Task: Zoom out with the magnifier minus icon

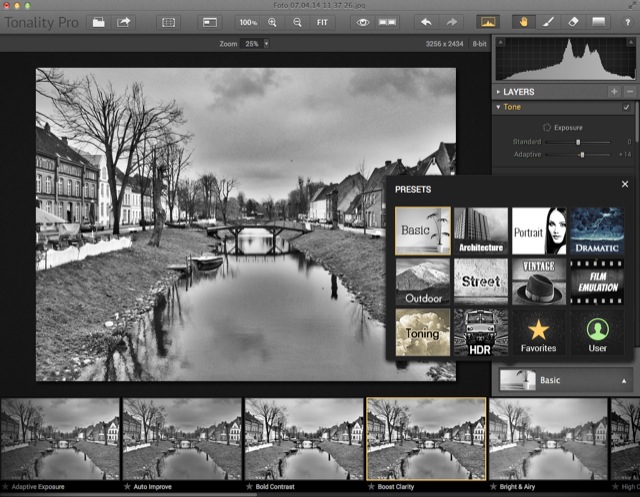Action: click(x=297, y=21)
